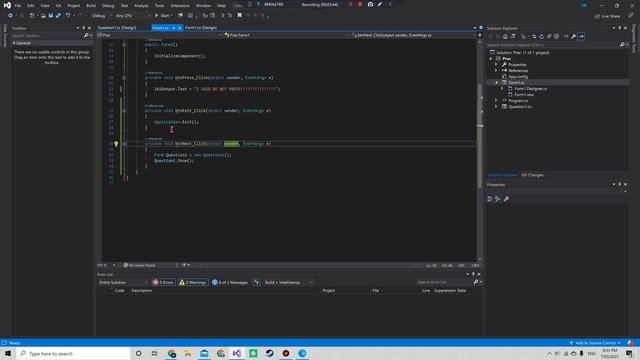The image size is (640, 360).
Task: Click Alphabetical sort icon in Properties panel
Action: 498,199
